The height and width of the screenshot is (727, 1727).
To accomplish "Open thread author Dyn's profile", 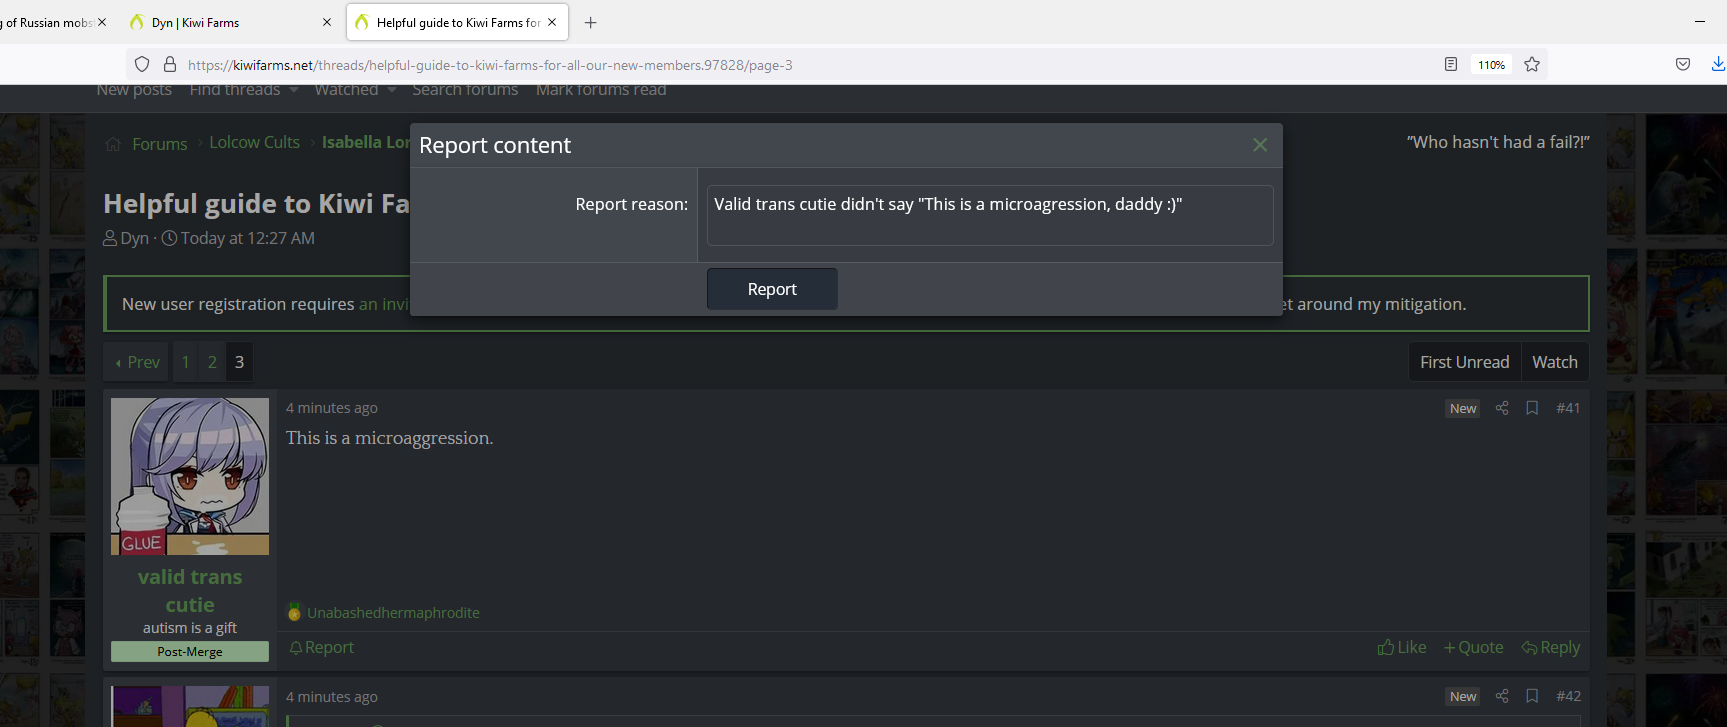I will click(x=134, y=238).
